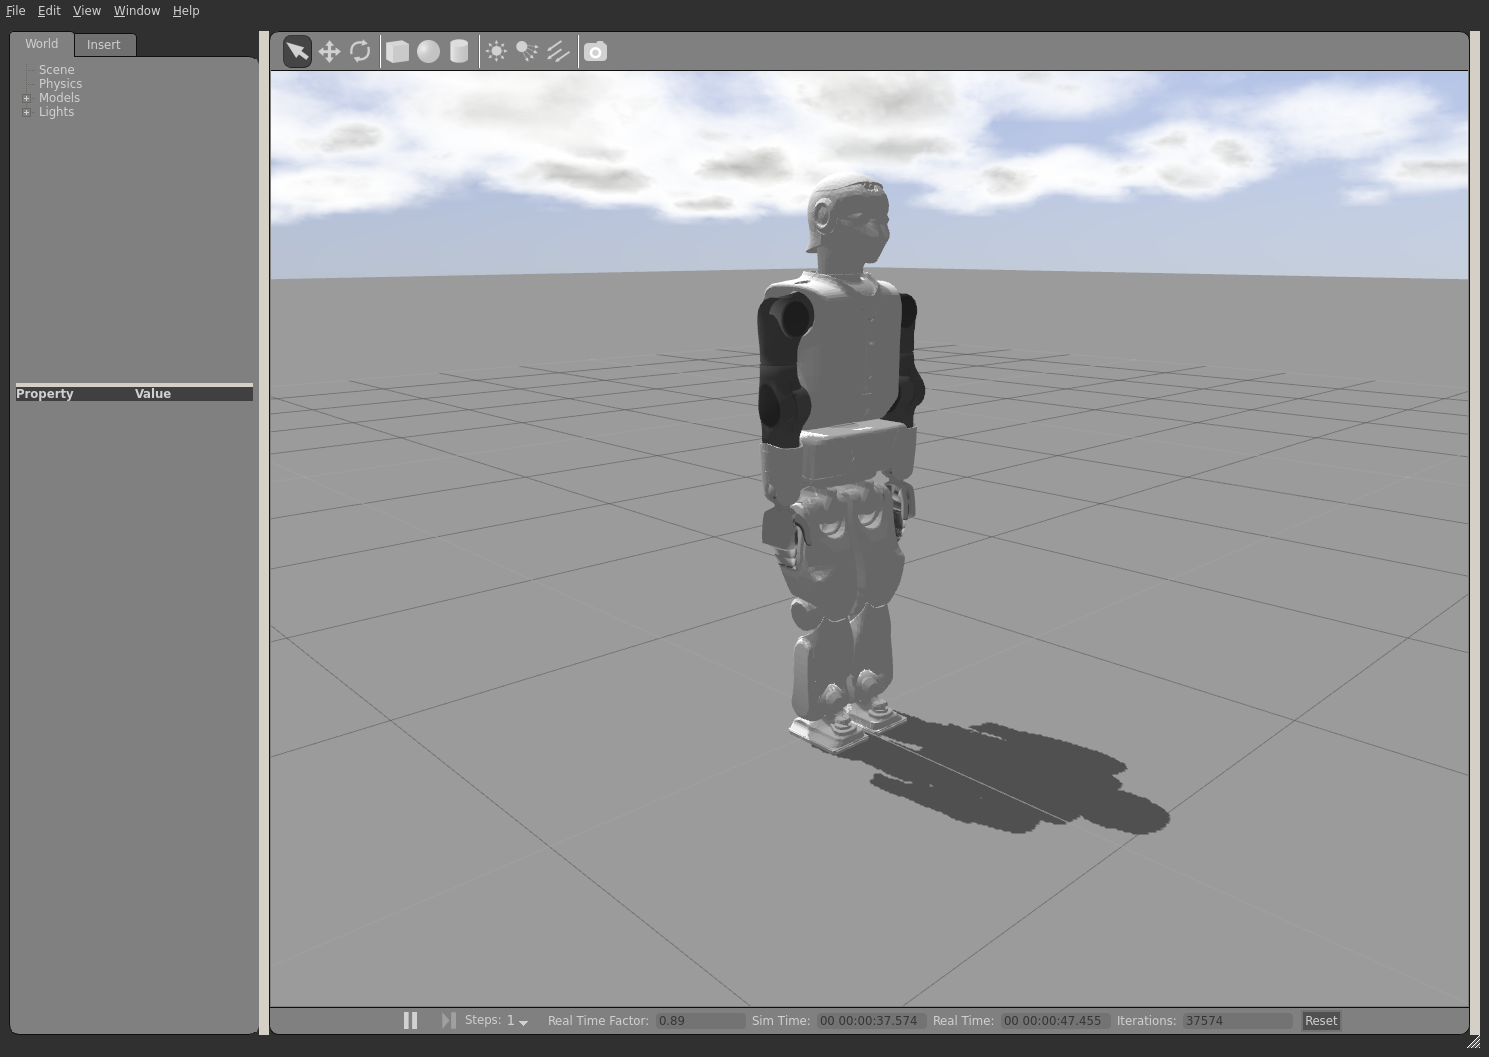The height and width of the screenshot is (1057, 1489).
Task: Open the Window menu
Action: click(x=136, y=11)
